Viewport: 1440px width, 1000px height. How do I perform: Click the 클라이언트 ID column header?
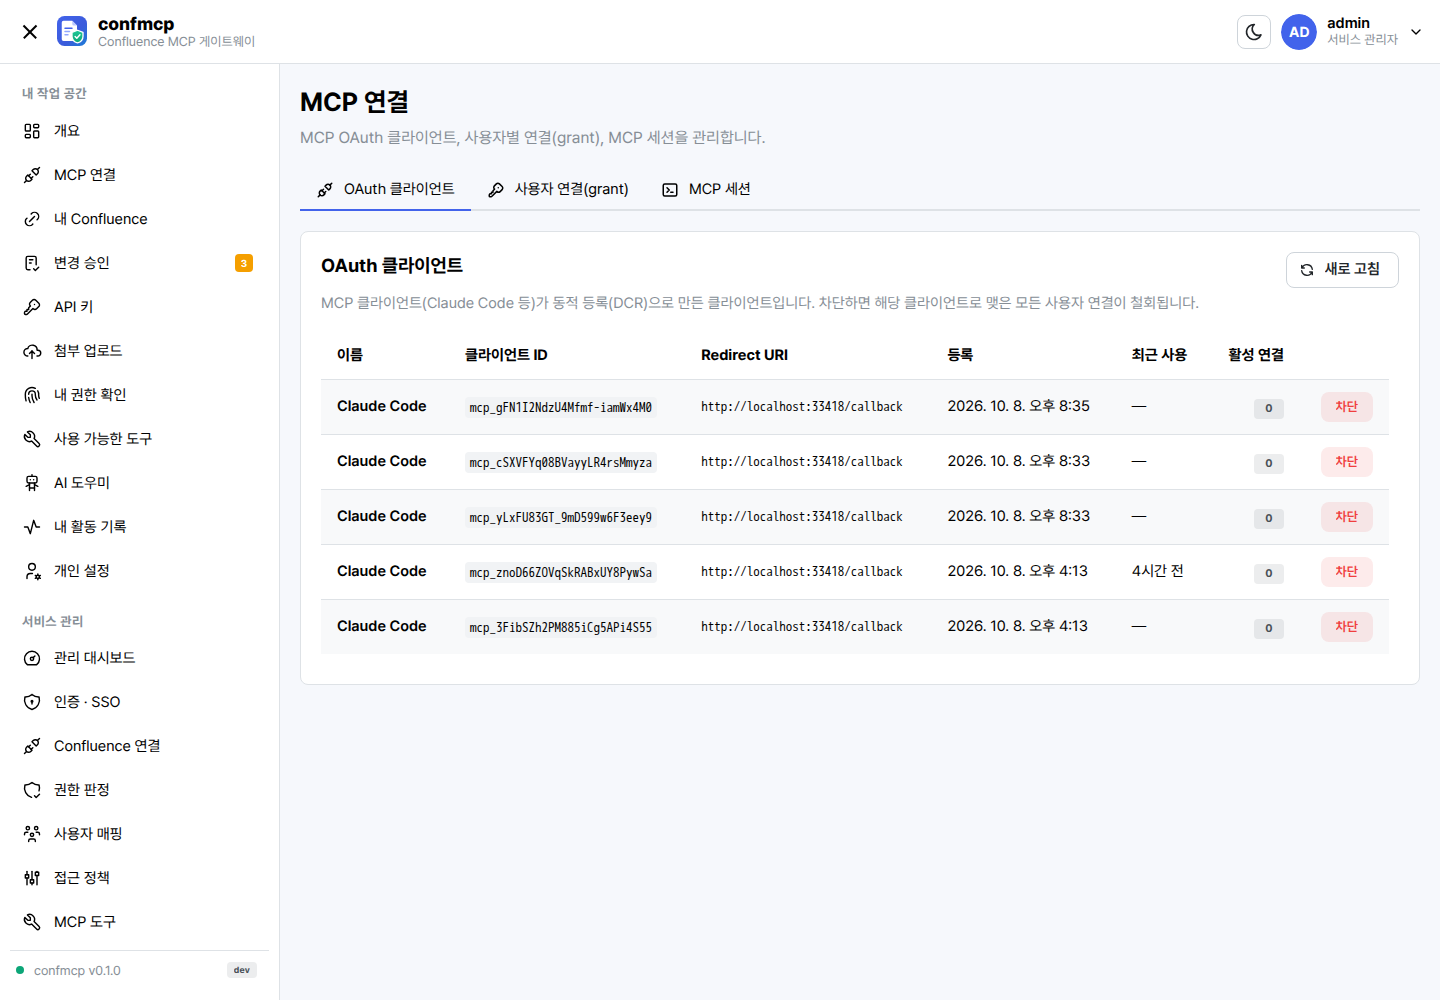506,355
